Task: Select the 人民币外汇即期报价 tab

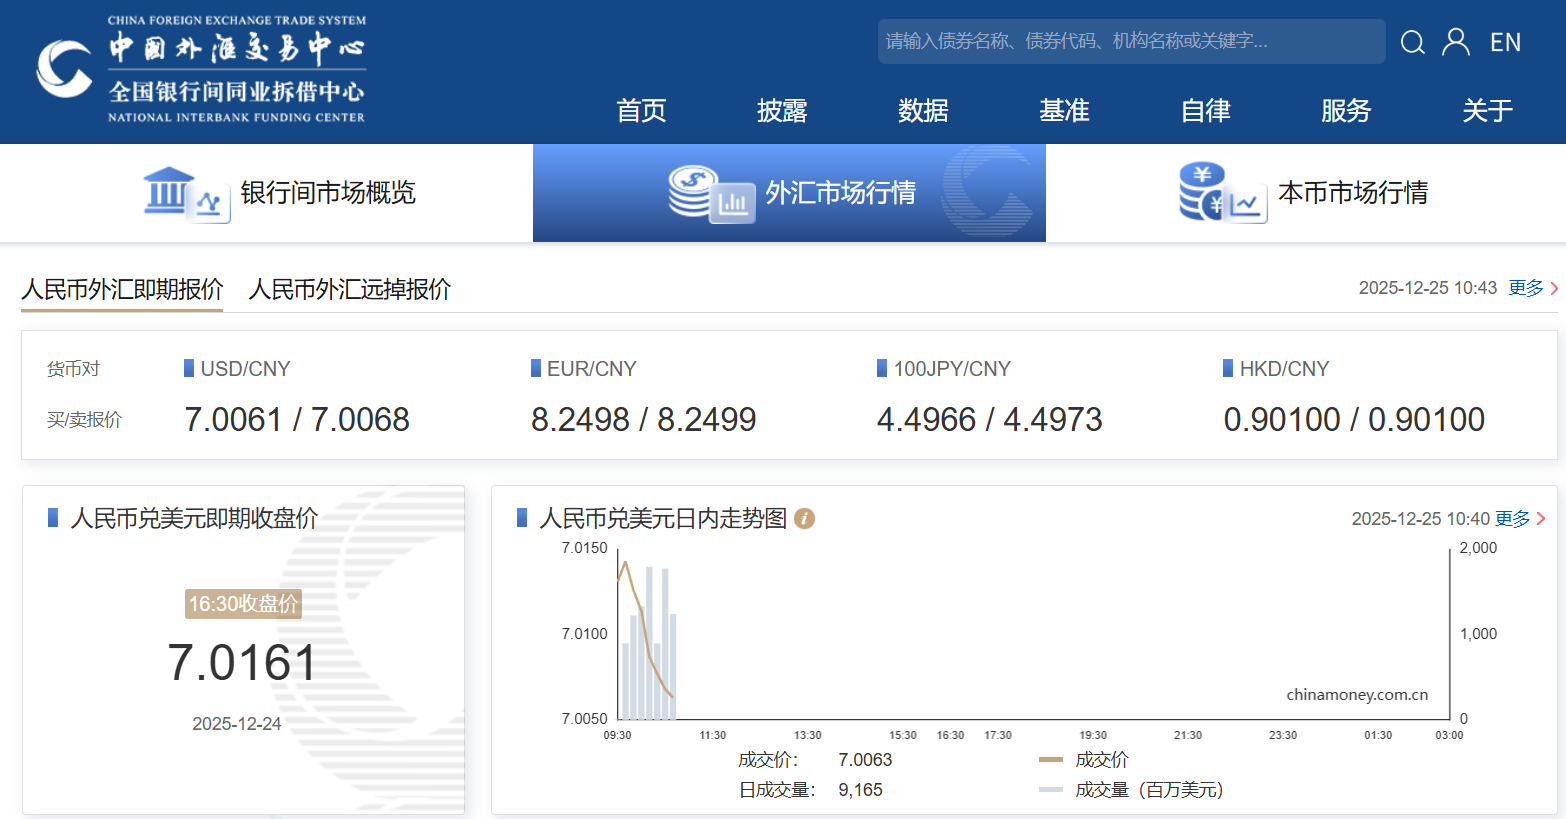Action: pyautogui.click(x=122, y=289)
